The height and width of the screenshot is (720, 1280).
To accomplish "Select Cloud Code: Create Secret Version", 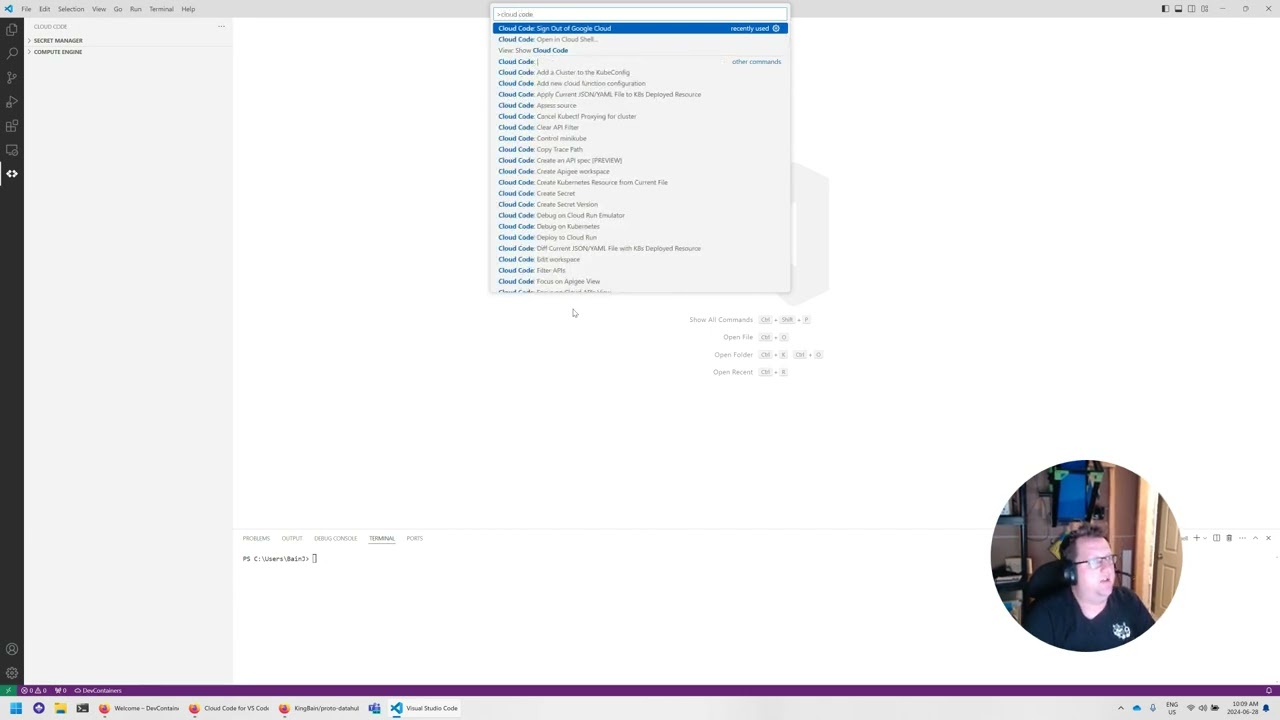I will pyautogui.click(x=640, y=204).
